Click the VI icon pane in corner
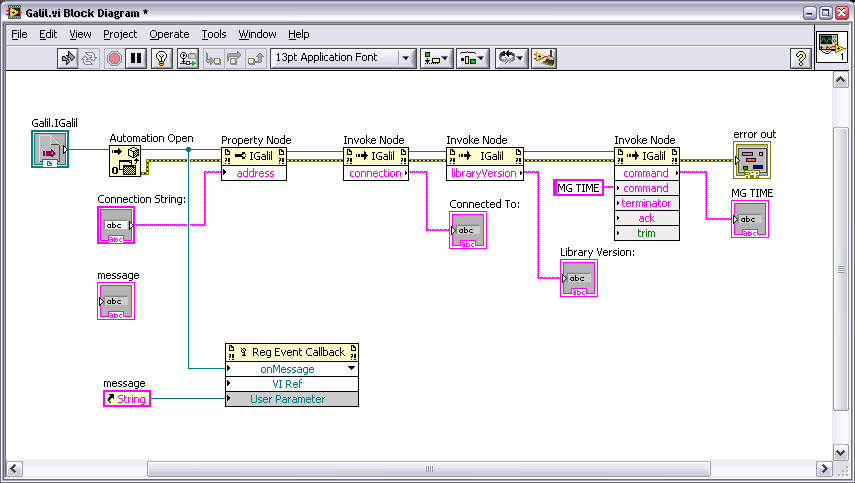Image resolution: width=855 pixels, height=483 pixels. point(832,46)
